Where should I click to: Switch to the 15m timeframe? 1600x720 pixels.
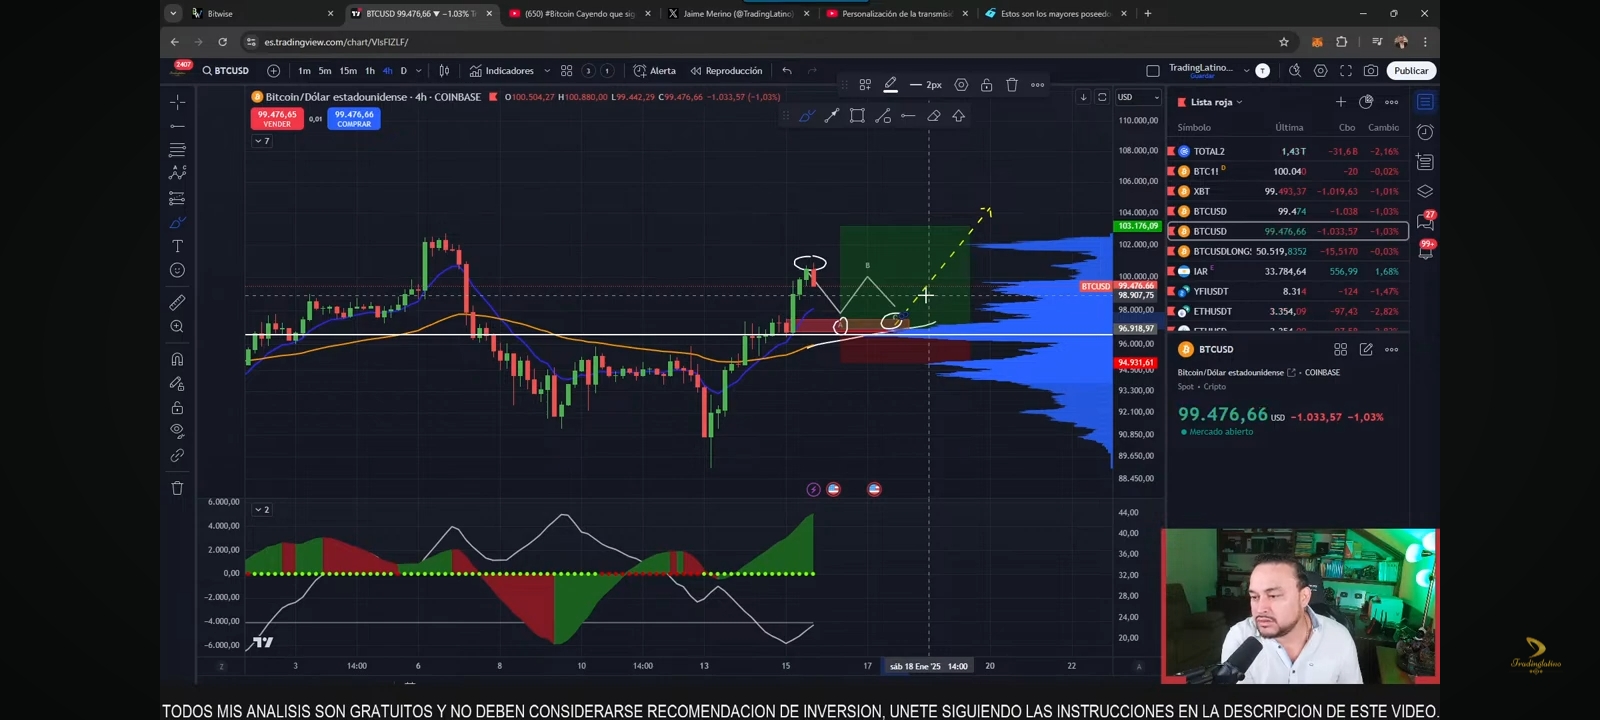[348, 71]
